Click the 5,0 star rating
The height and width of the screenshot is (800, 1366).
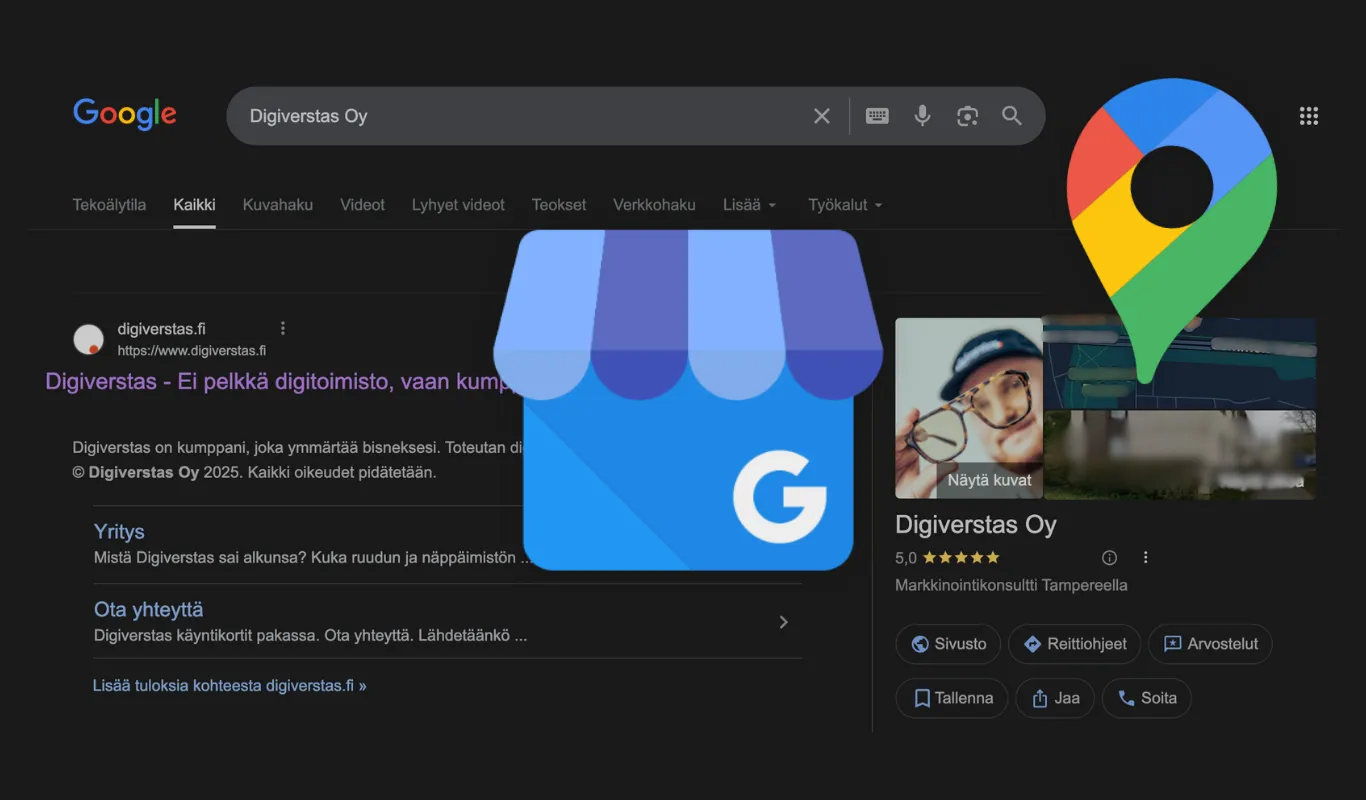click(947, 558)
